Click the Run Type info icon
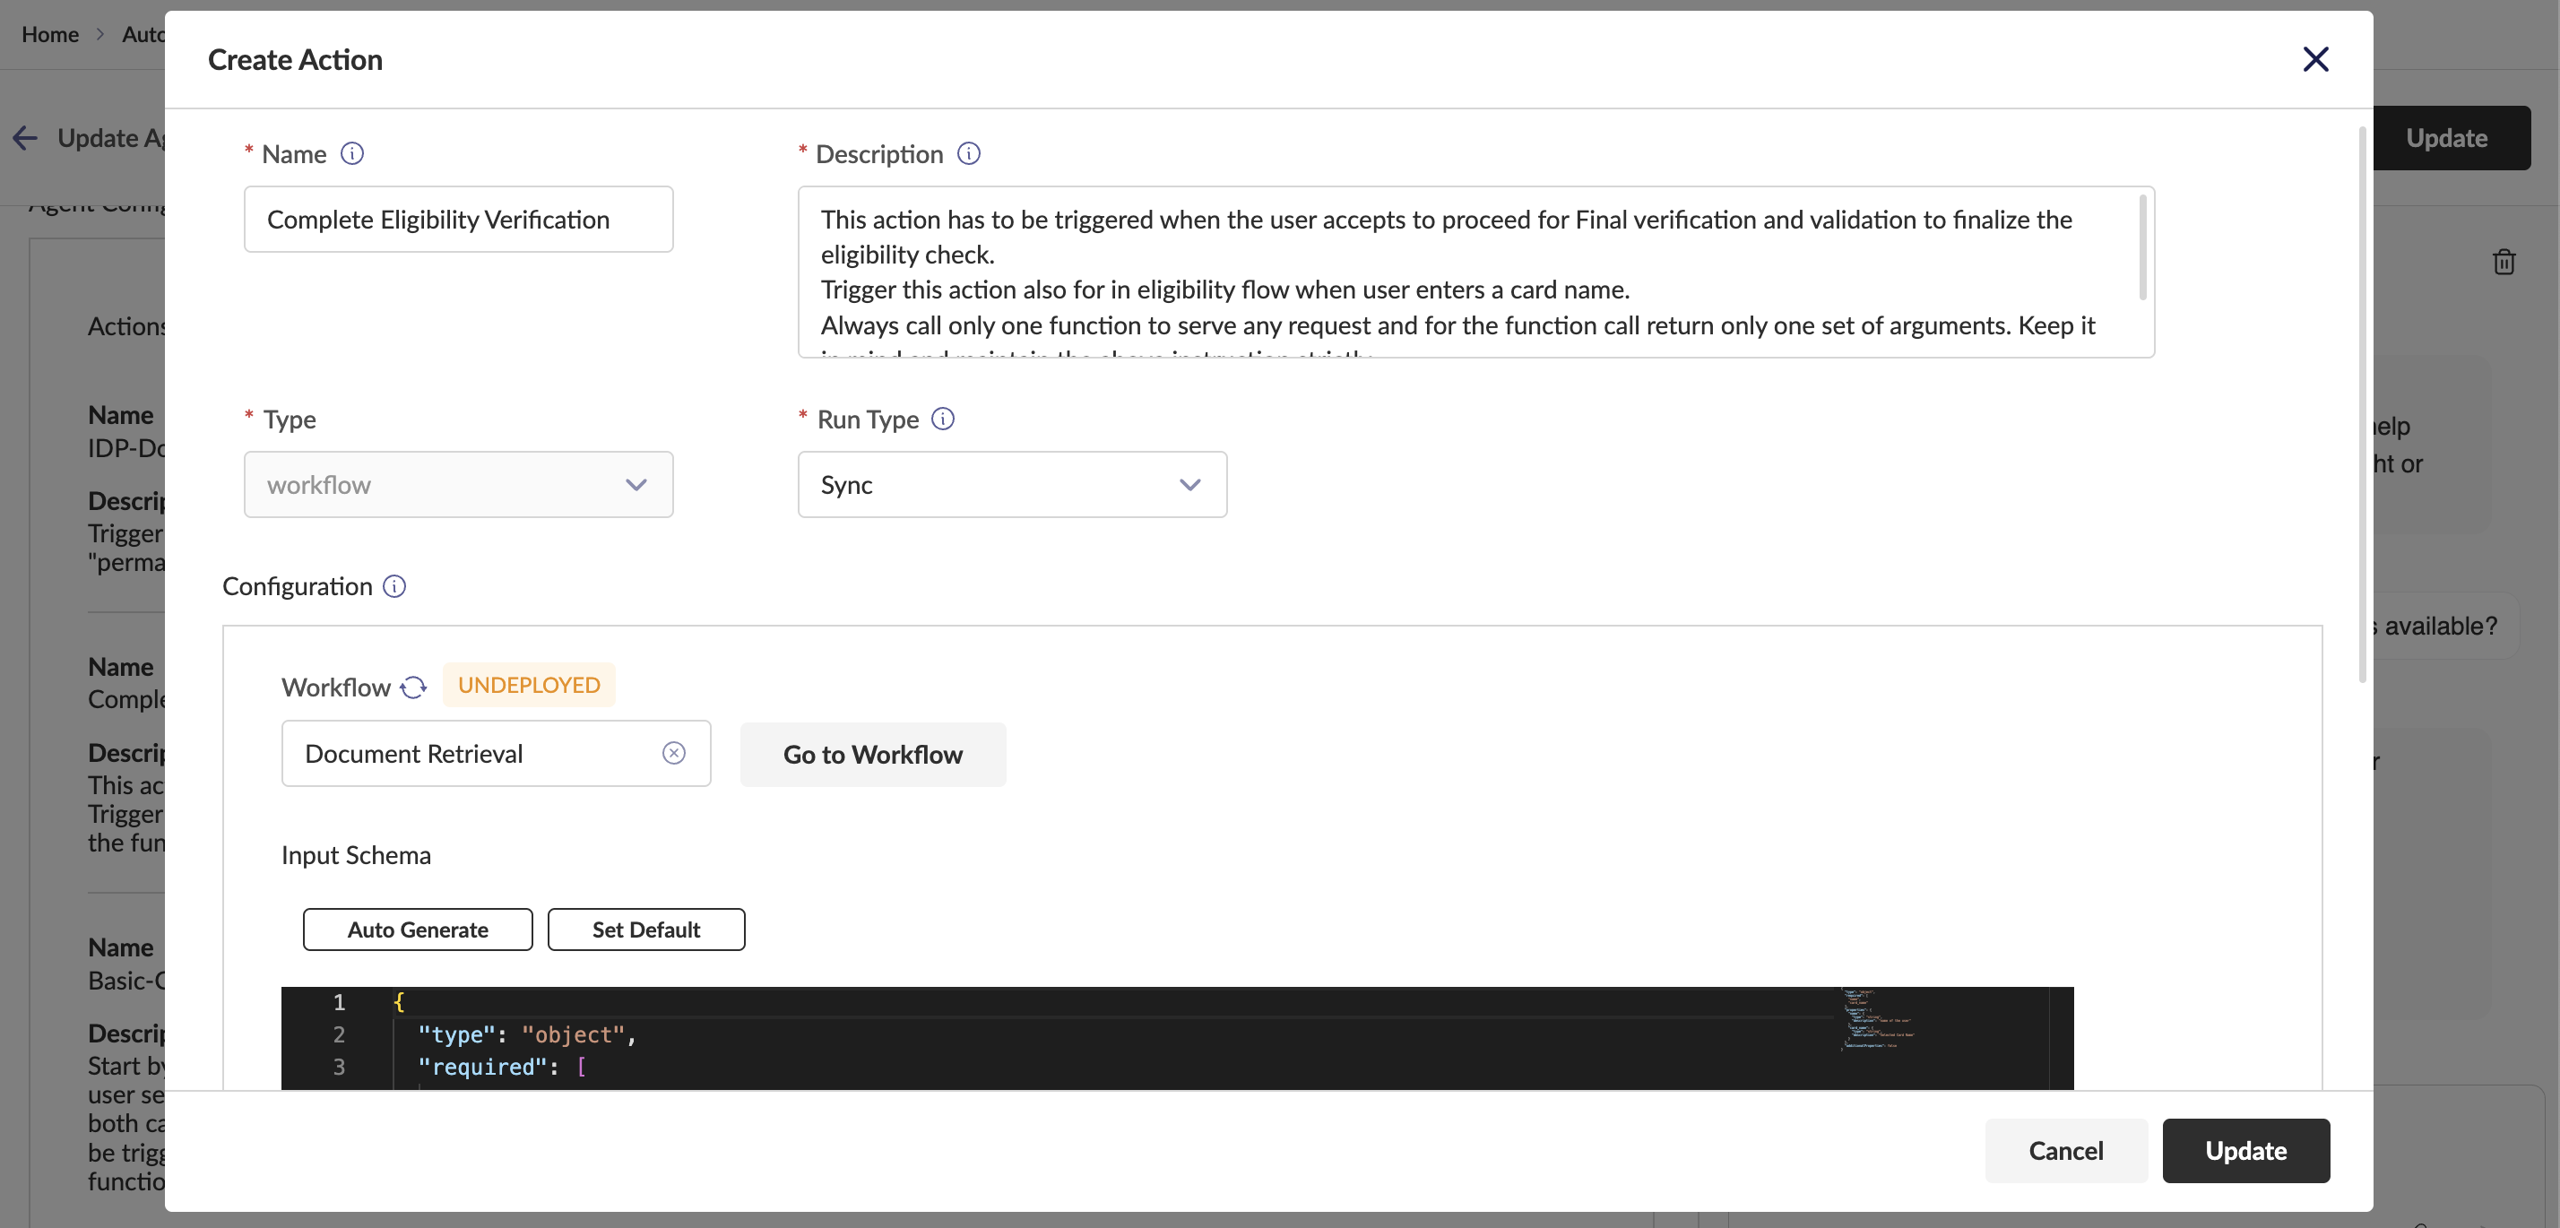The height and width of the screenshot is (1228, 2560). (x=942, y=418)
